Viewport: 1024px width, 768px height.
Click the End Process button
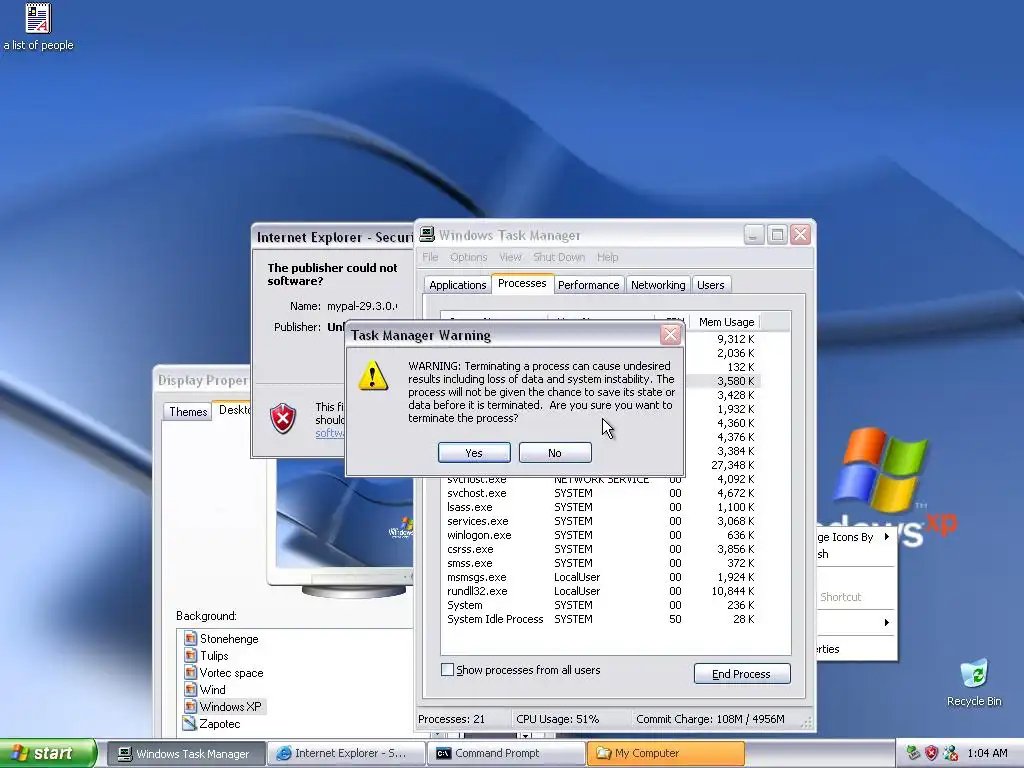742,673
